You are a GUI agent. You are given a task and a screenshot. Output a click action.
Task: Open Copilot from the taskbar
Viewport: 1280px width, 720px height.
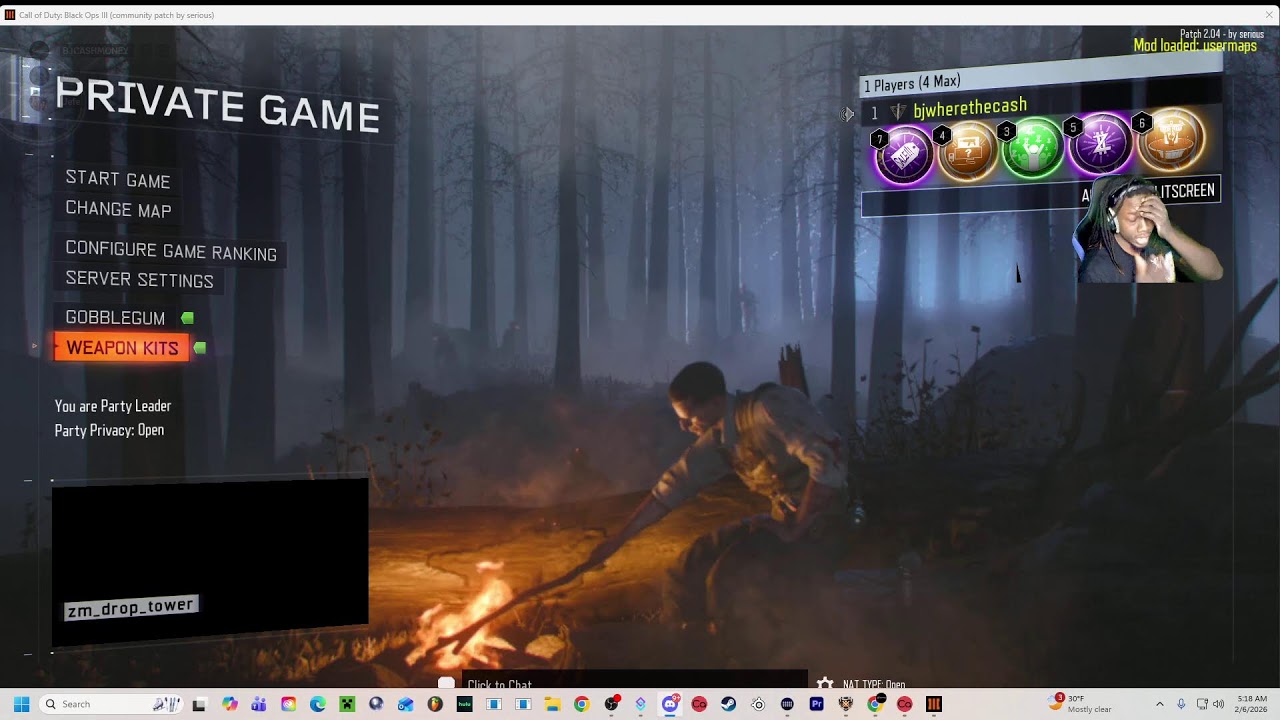[230, 704]
